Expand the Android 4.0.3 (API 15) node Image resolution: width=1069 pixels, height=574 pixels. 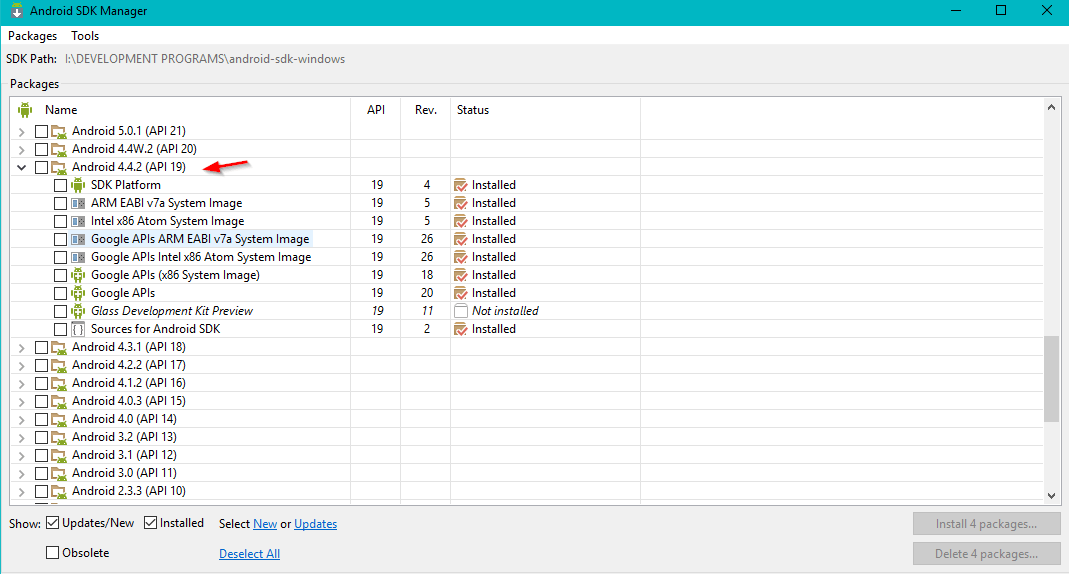point(22,401)
